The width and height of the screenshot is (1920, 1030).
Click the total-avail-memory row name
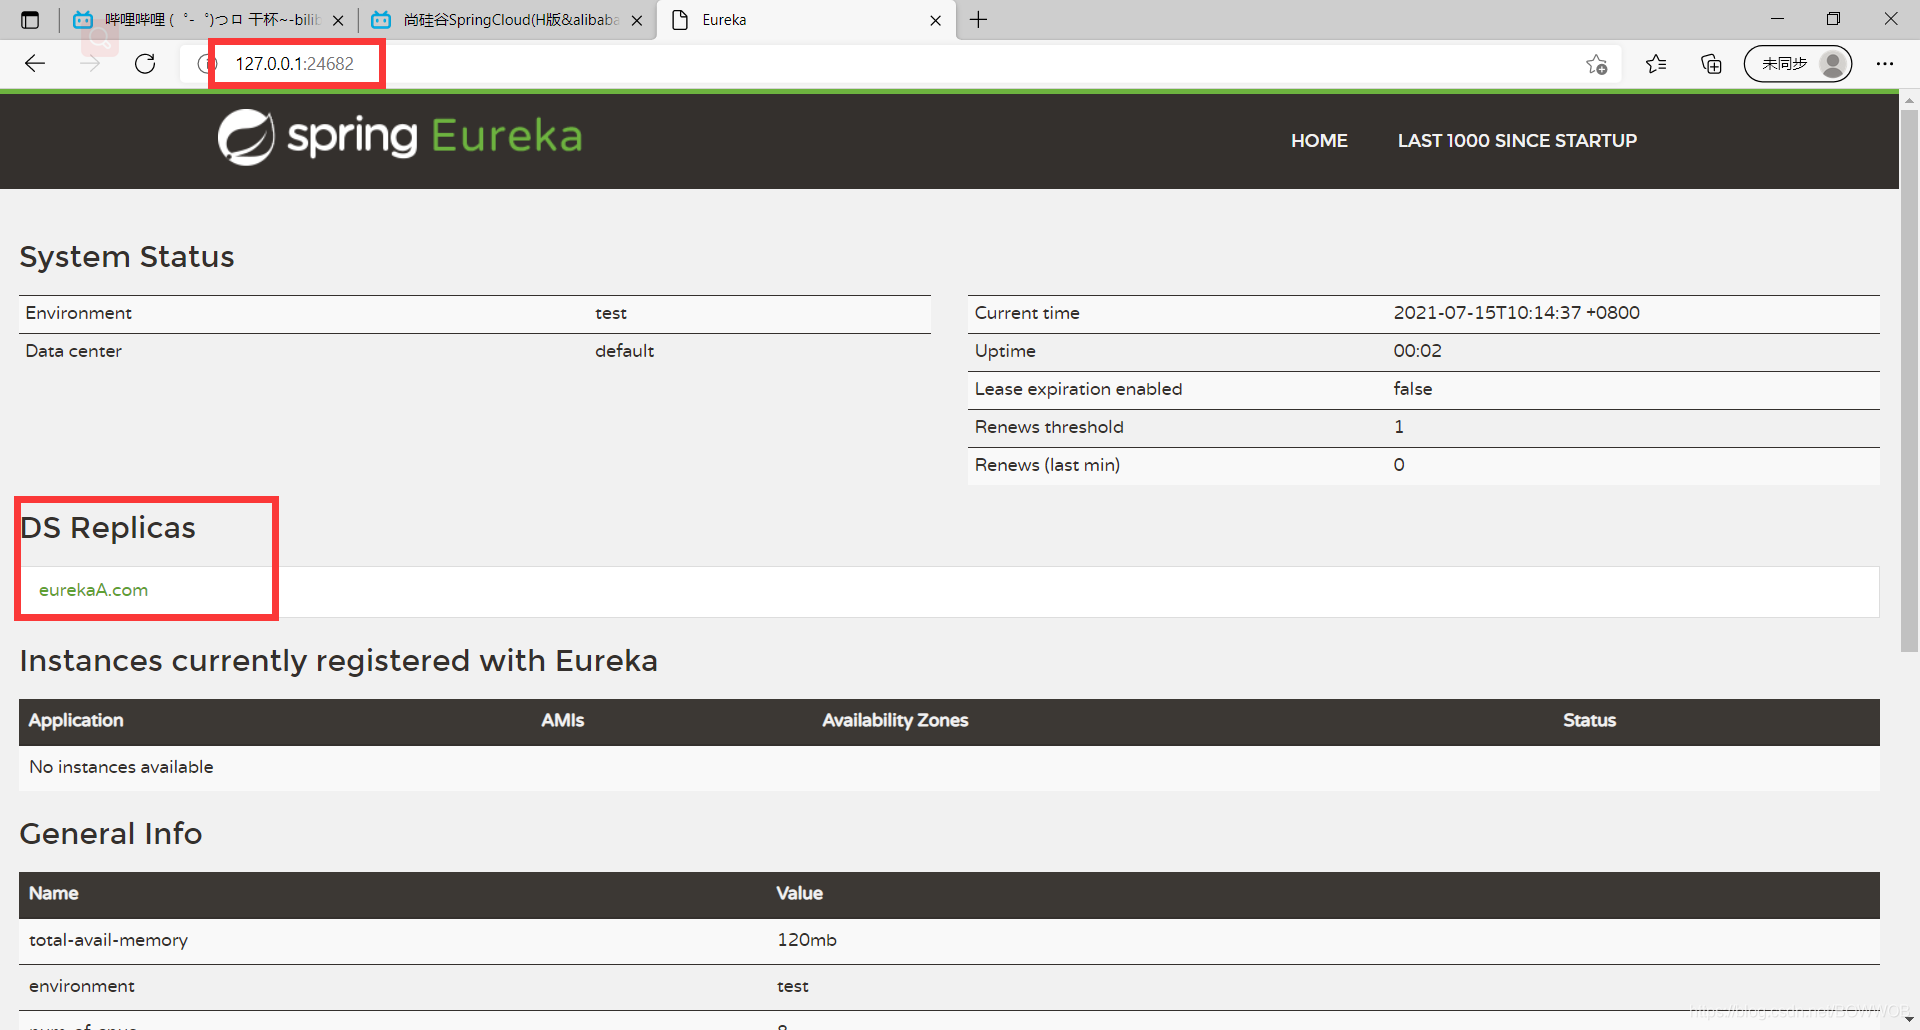point(108,940)
